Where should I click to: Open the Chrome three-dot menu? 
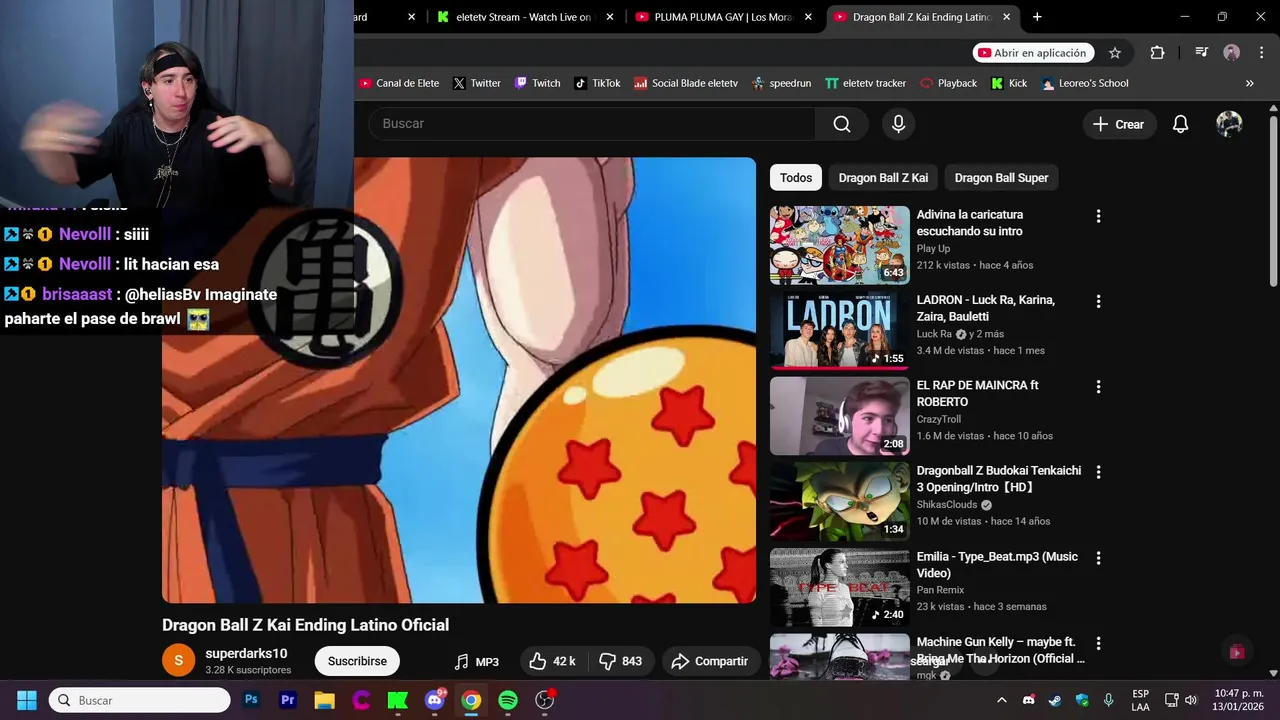pos(1260,53)
